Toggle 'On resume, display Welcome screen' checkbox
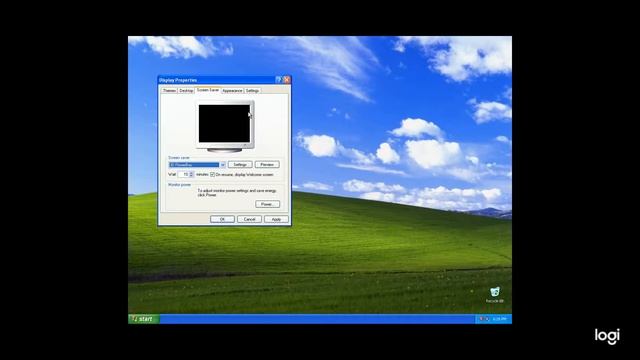The height and width of the screenshot is (360, 640). click(x=212, y=174)
